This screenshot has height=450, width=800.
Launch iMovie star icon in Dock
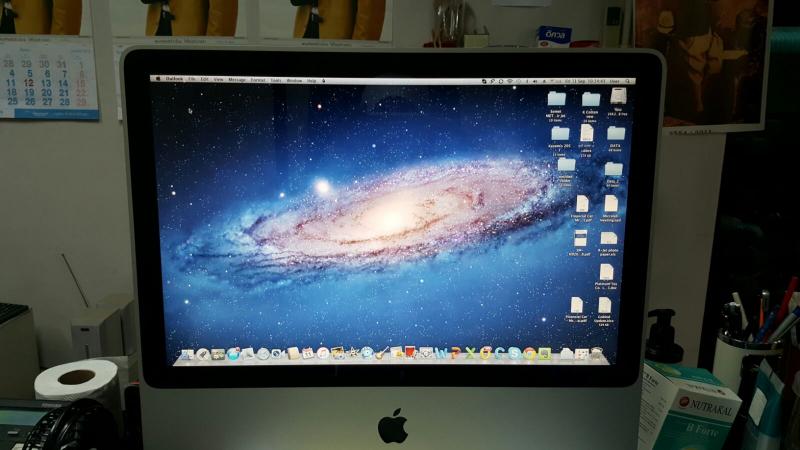tap(353, 353)
